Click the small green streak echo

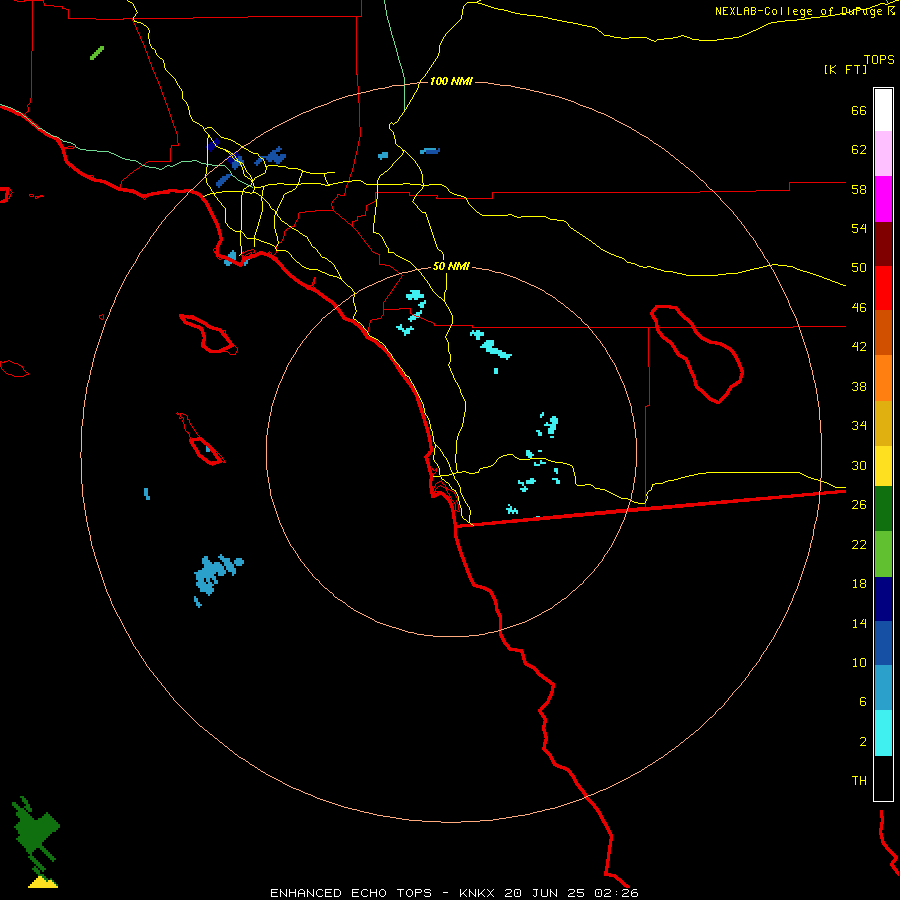tap(97, 53)
